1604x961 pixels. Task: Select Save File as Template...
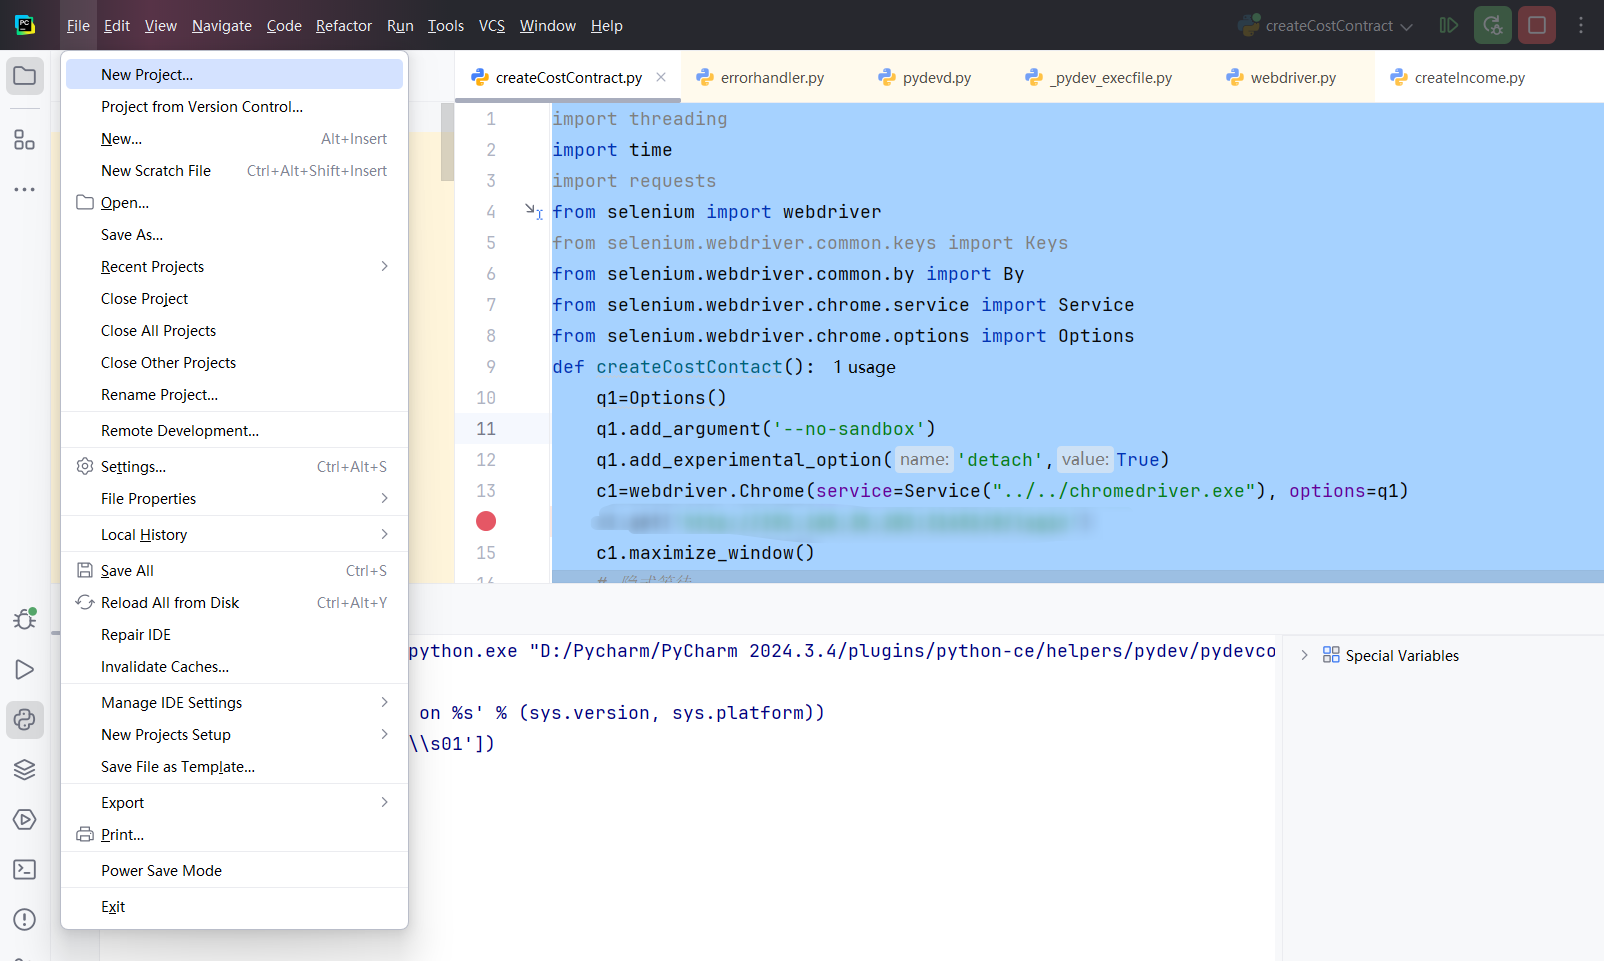[234, 766]
